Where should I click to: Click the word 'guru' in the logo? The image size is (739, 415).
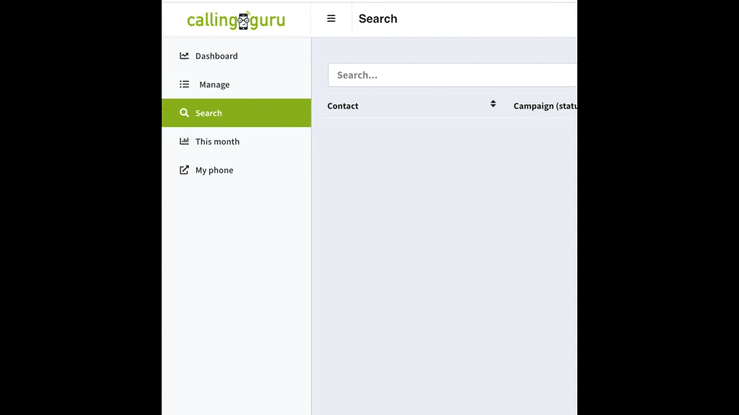point(268,21)
